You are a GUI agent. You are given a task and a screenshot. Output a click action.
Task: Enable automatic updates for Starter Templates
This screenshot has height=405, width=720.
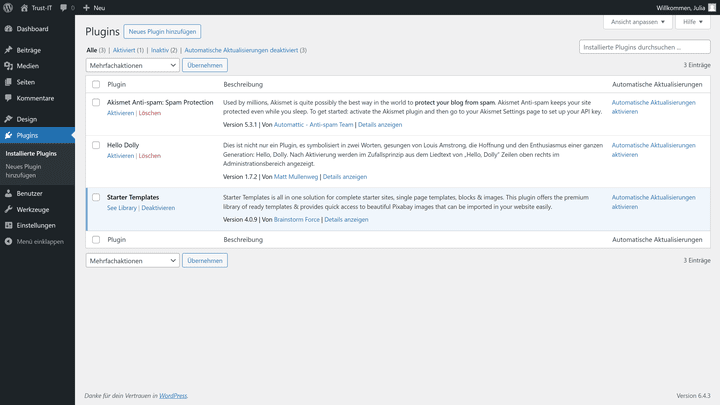(x=653, y=202)
